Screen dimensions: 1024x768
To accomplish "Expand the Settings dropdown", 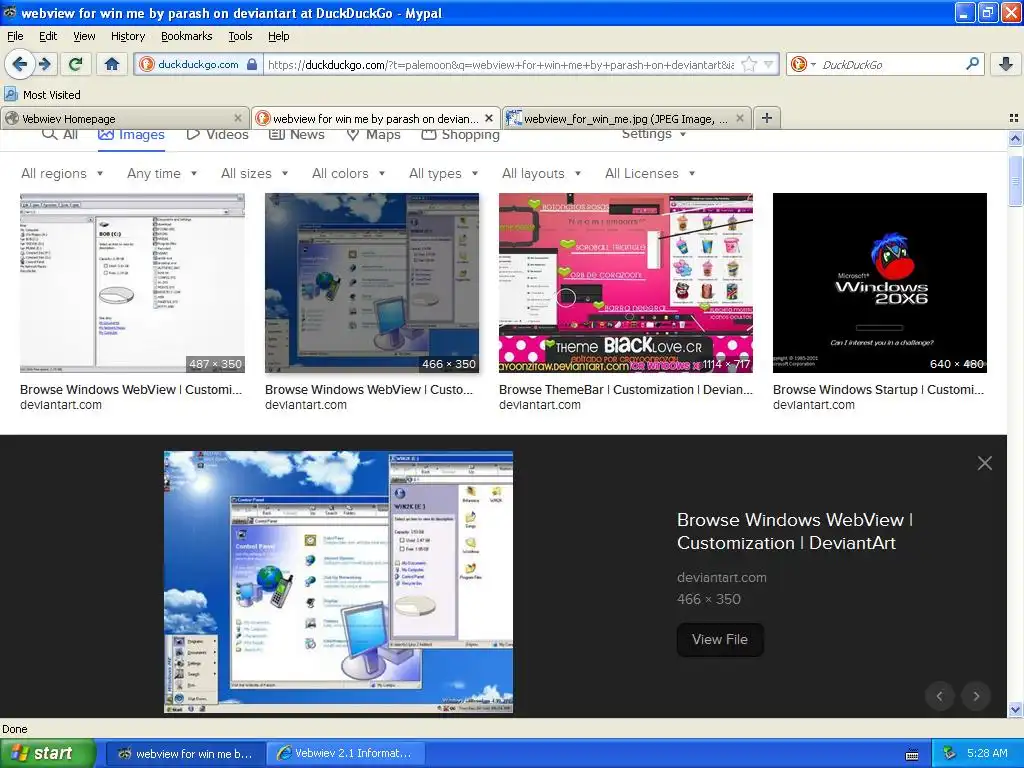I will 654,134.
